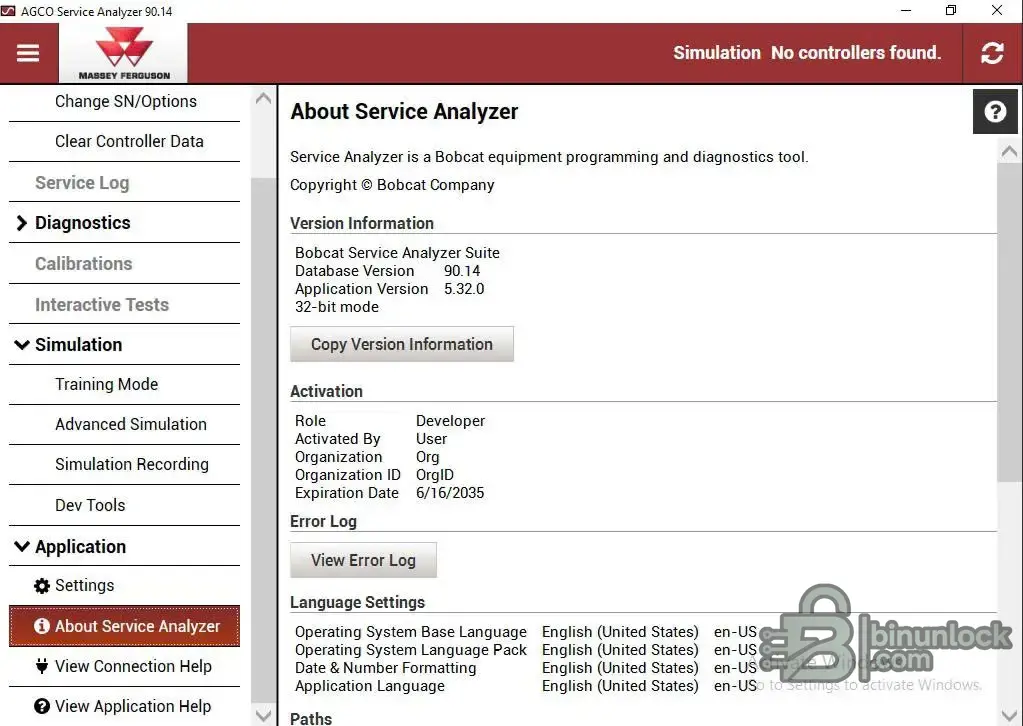The width and height of the screenshot is (1023, 726).
Task: Click the Copyright Bobcat Company line
Action: [392, 185]
